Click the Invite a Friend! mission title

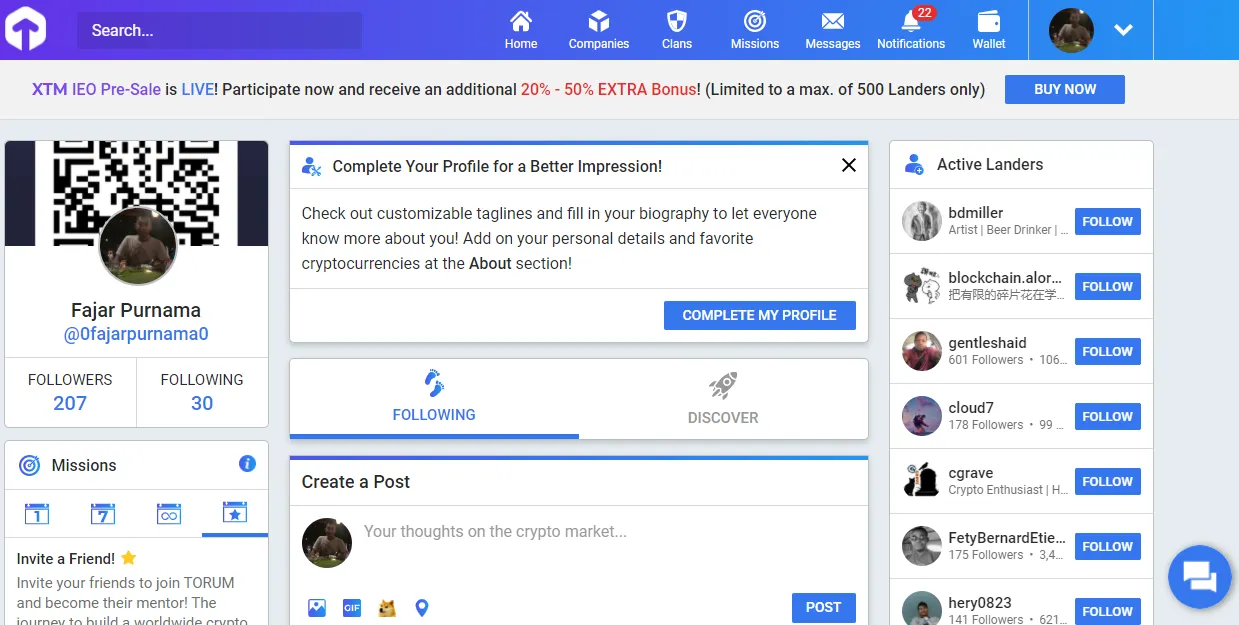point(66,559)
